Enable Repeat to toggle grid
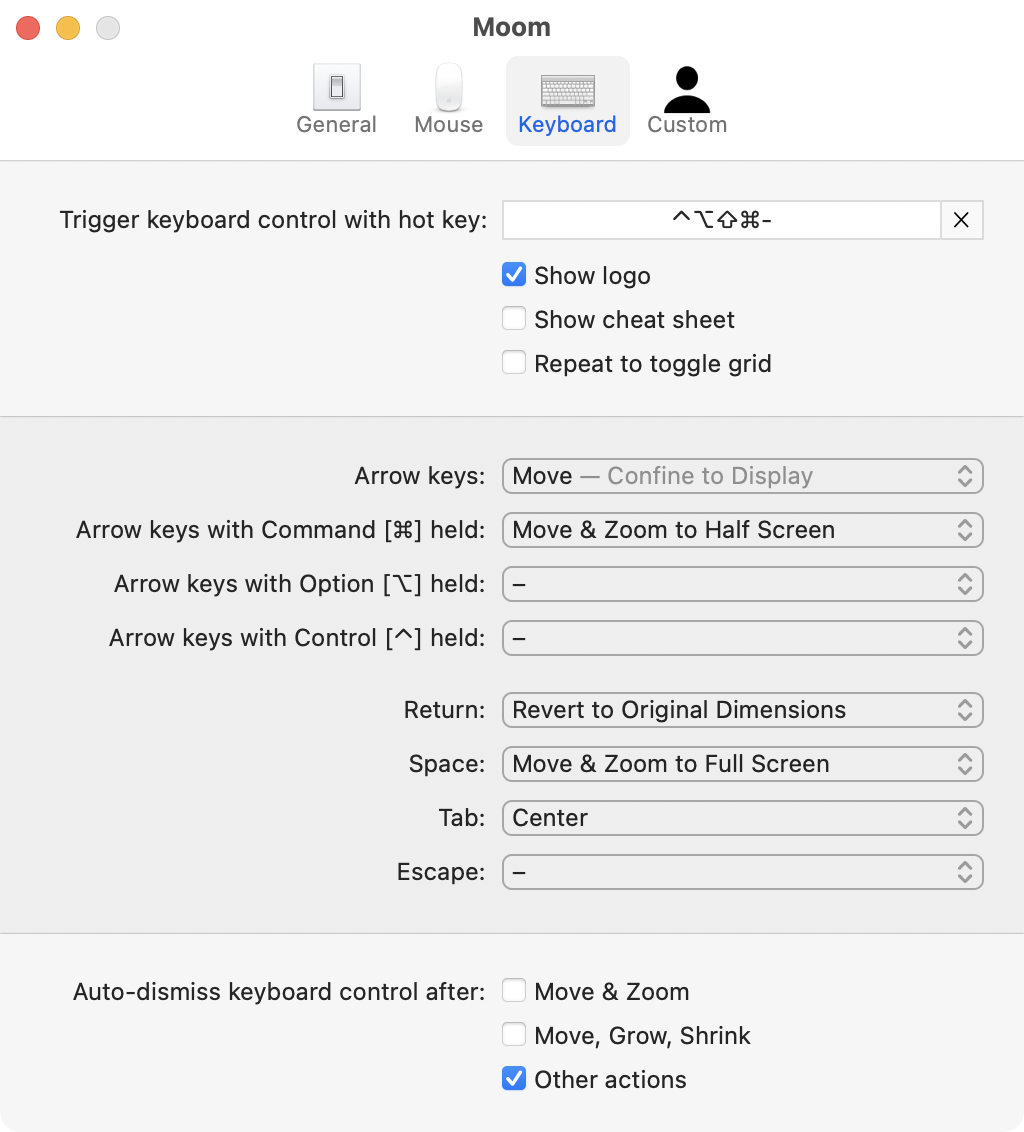 click(514, 363)
